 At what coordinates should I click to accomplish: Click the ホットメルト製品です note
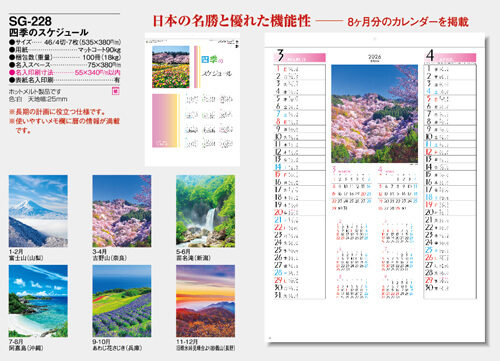tap(35, 91)
